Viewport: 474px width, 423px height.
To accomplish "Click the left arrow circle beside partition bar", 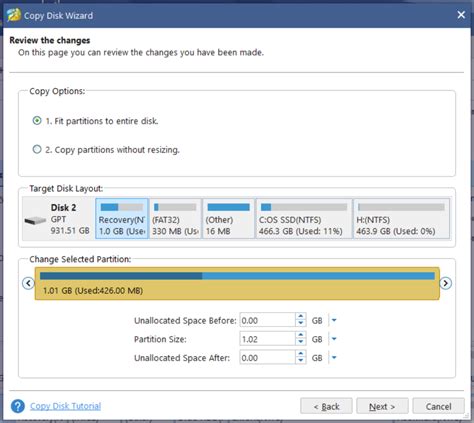I will [x=28, y=283].
